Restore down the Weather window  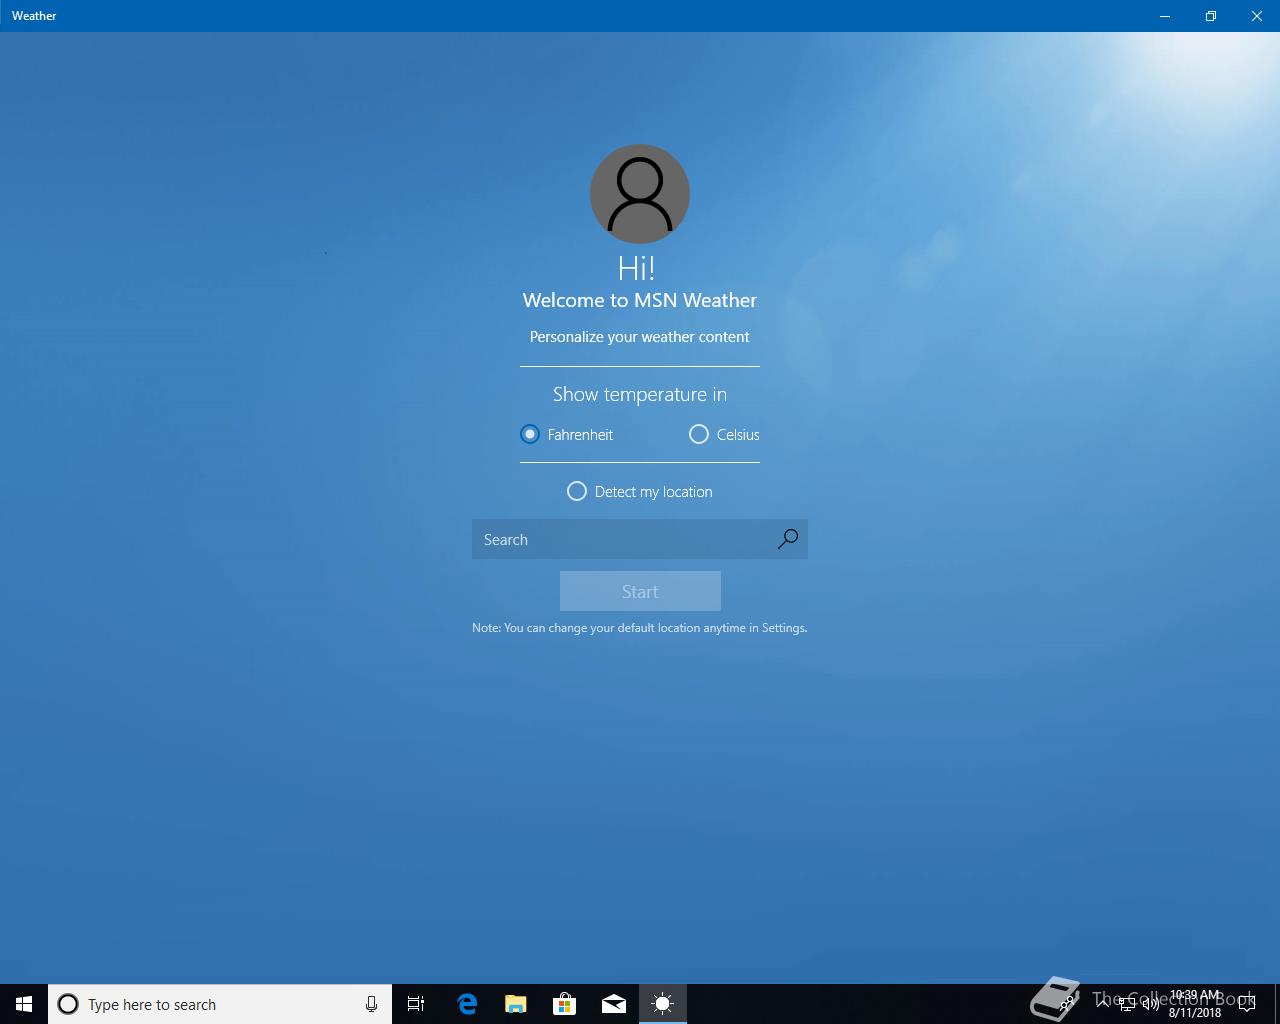pyautogui.click(x=1211, y=16)
